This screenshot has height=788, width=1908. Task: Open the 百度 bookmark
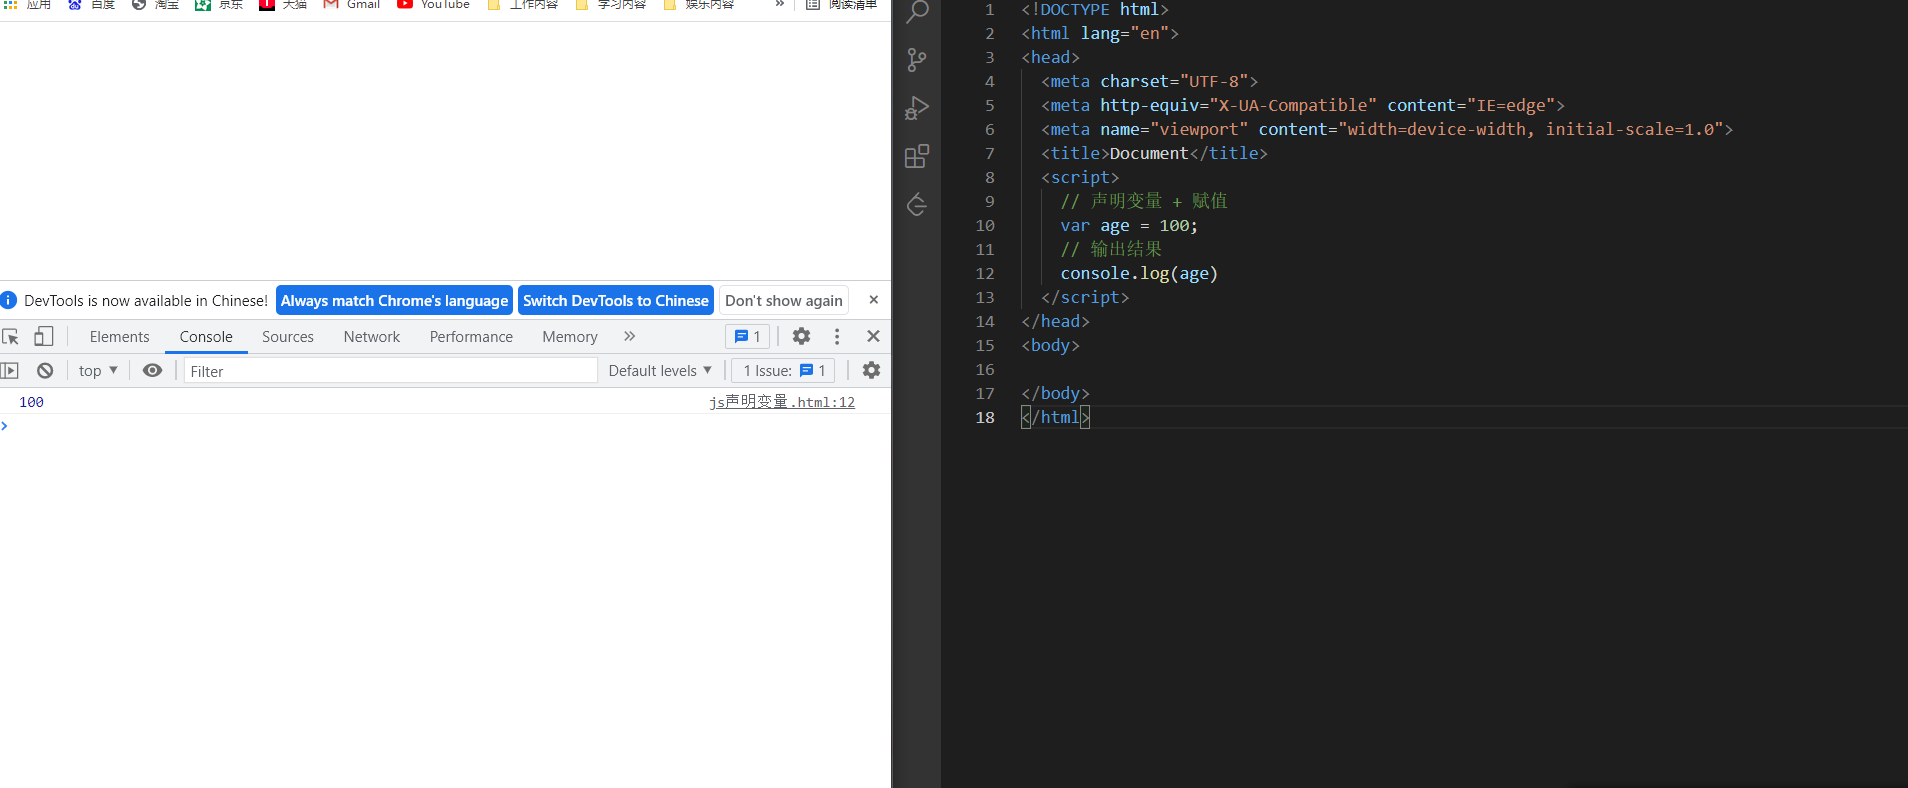click(91, 5)
